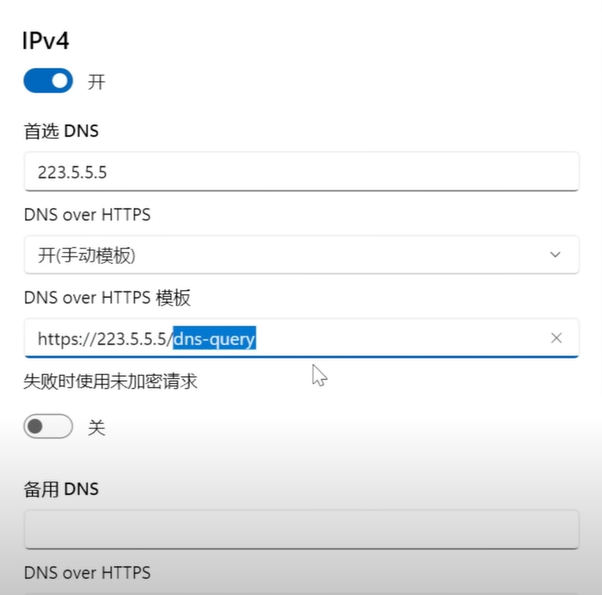This screenshot has height=595, width=602.
Task: Click the DNS over HTTPS label under 首选 DNS
Action: (x=87, y=215)
